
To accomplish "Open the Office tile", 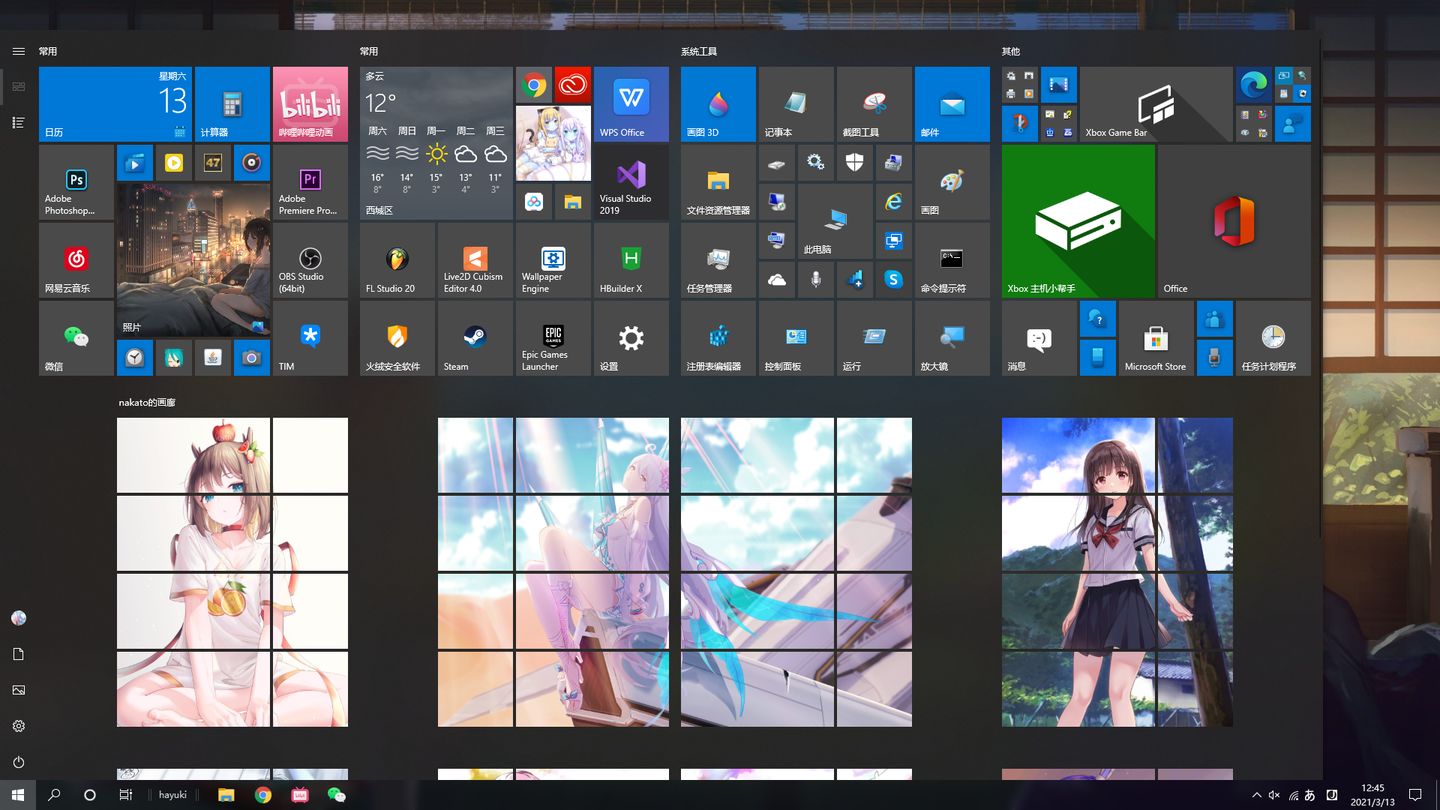I will pyautogui.click(x=1234, y=221).
